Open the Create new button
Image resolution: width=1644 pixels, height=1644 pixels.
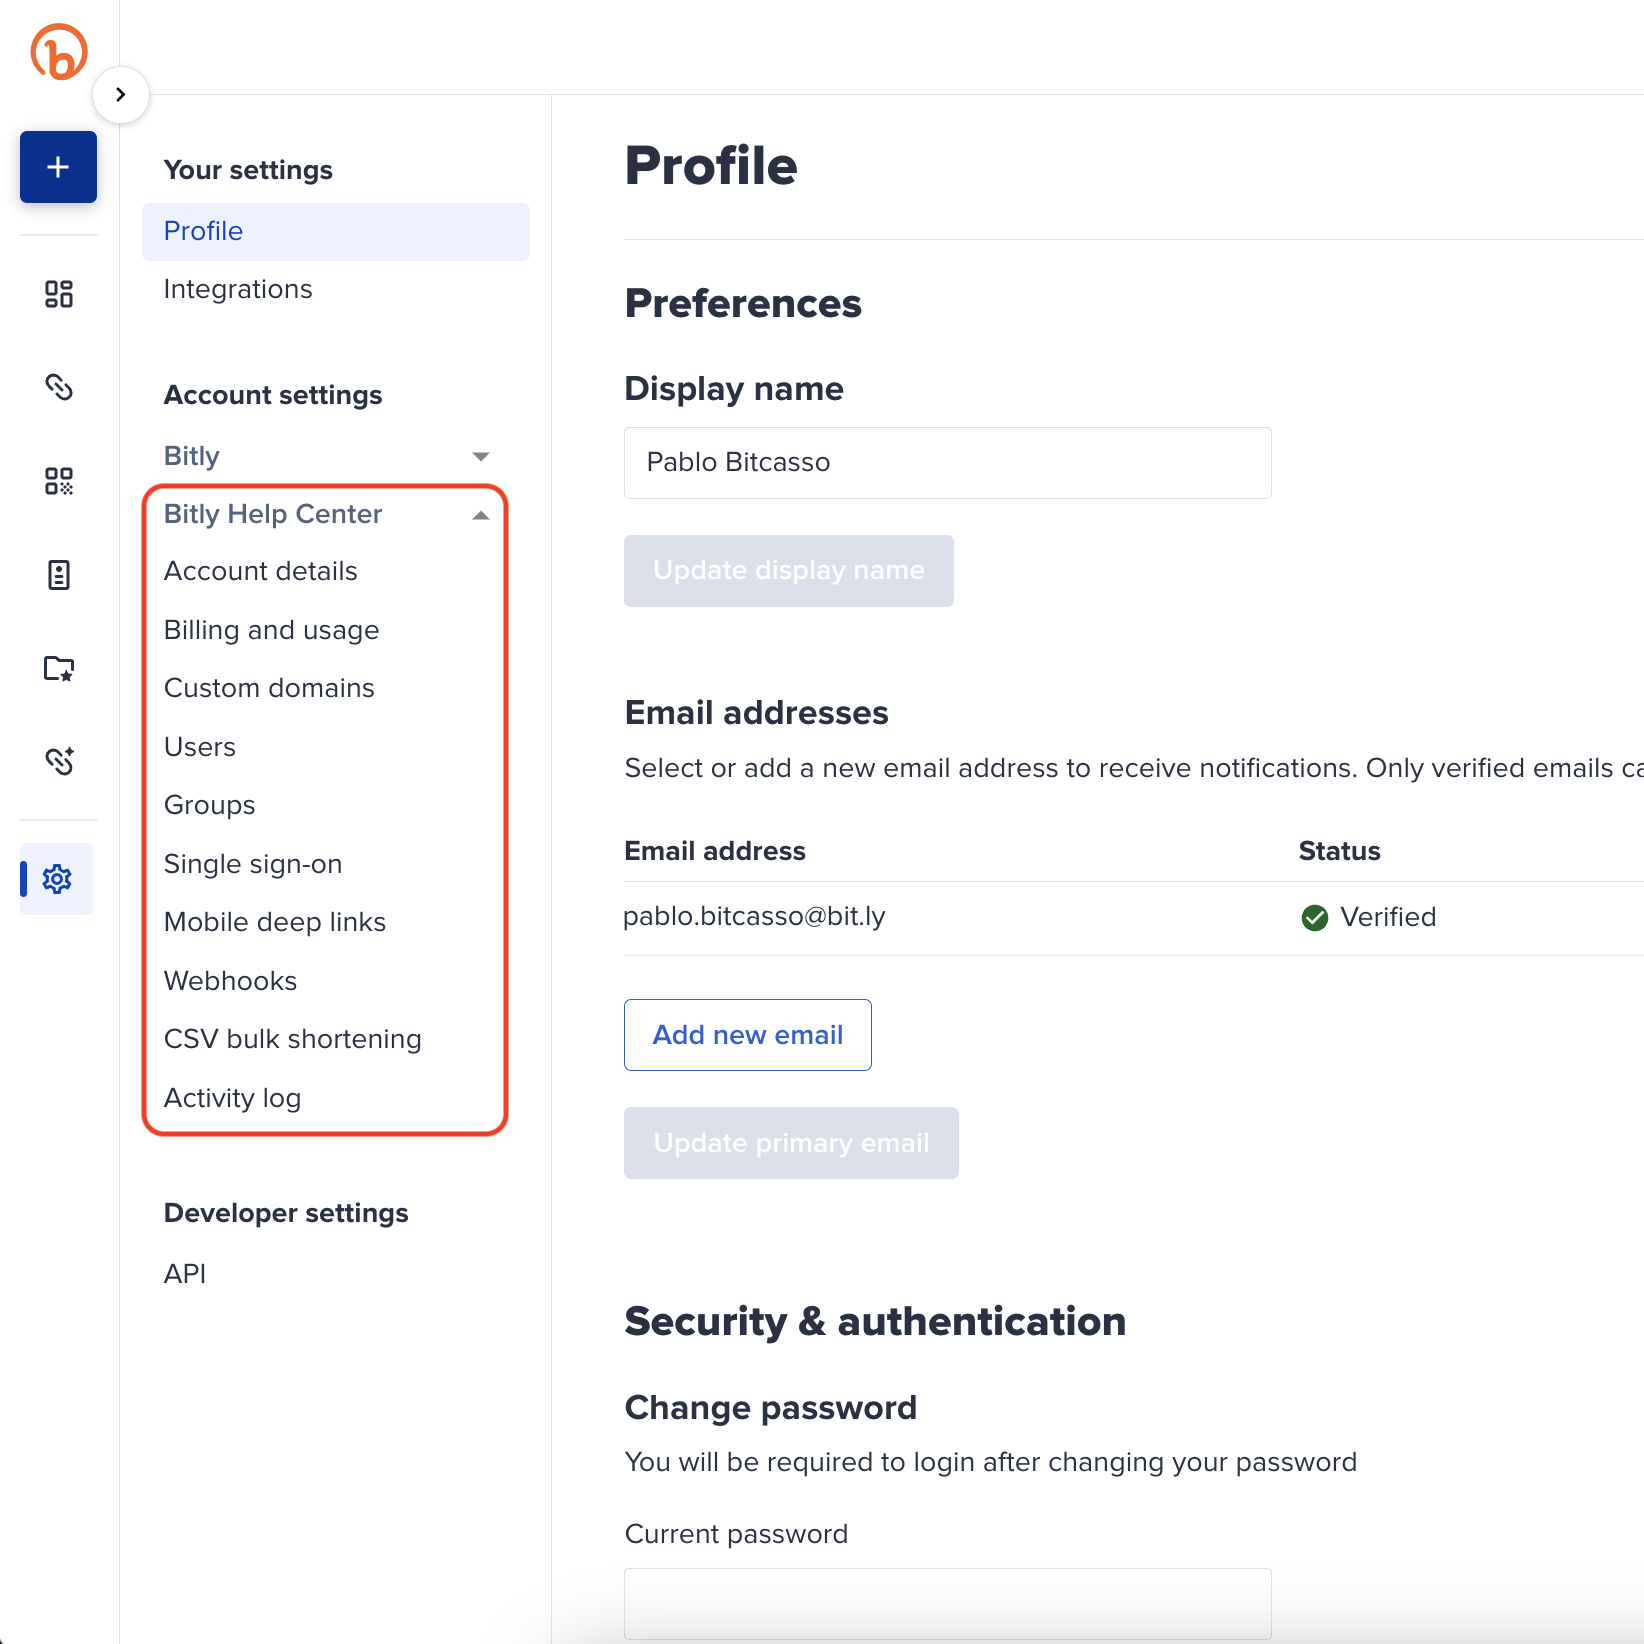click(x=58, y=167)
